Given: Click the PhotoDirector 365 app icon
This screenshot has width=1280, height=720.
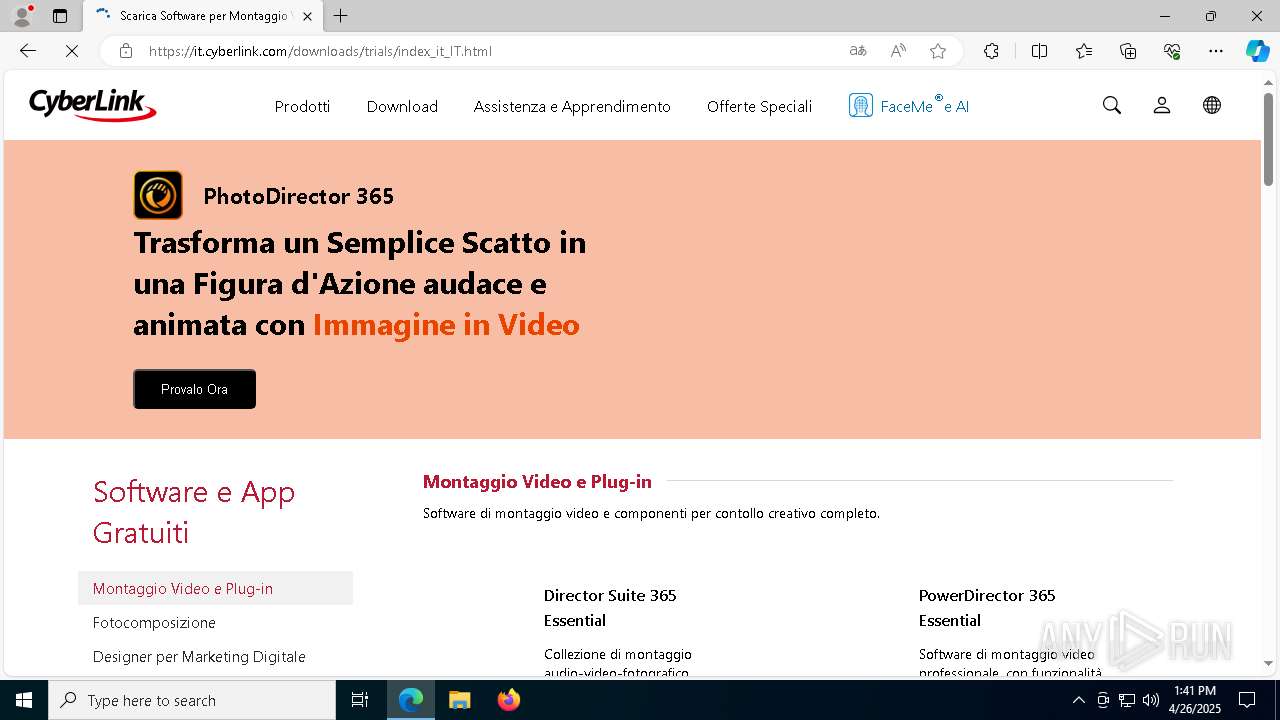Looking at the screenshot, I should tap(158, 195).
